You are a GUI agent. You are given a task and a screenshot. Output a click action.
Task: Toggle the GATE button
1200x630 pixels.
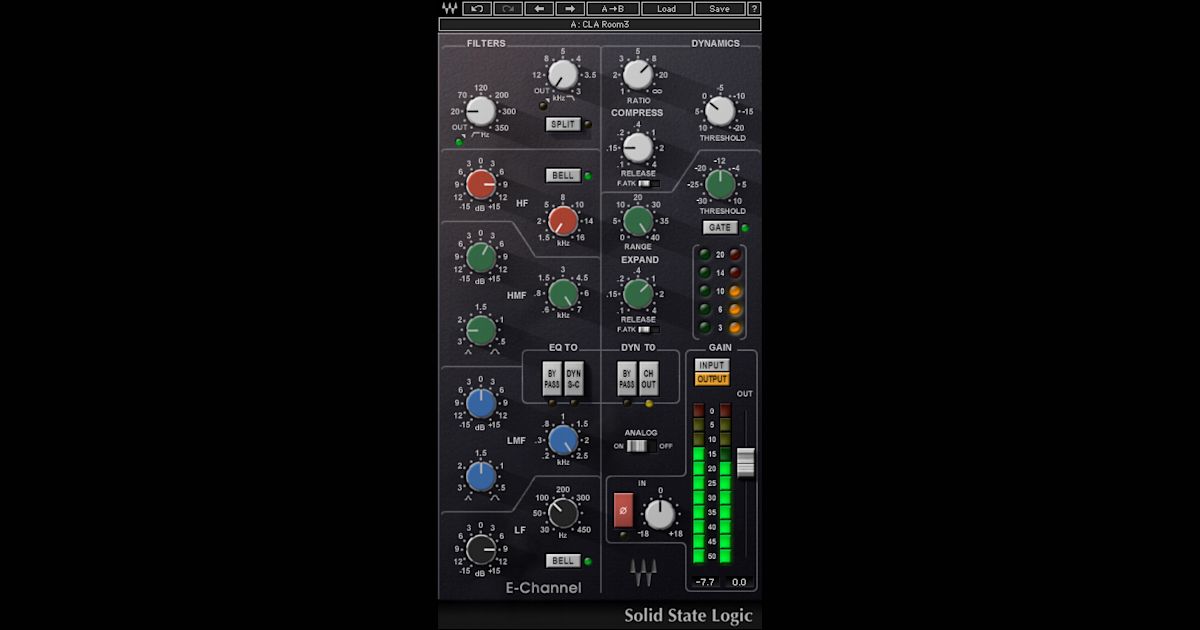pyautogui.click(x=720, y=228)
